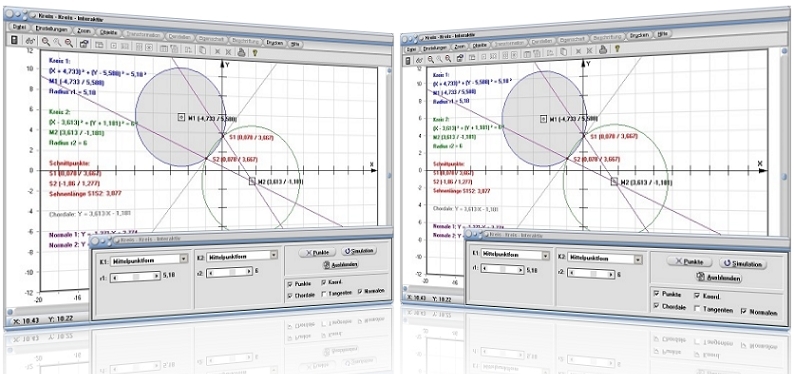This screenshot has width=794, height=374.
Task: Click the Simulation button in the left control panel
Action: tap(359, 251)
